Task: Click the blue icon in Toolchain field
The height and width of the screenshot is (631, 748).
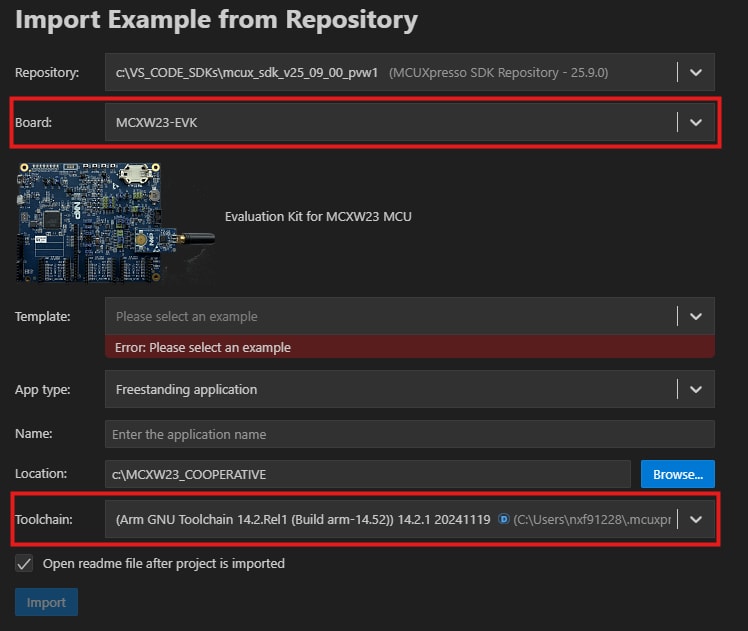Action: [x=503, y=519]
